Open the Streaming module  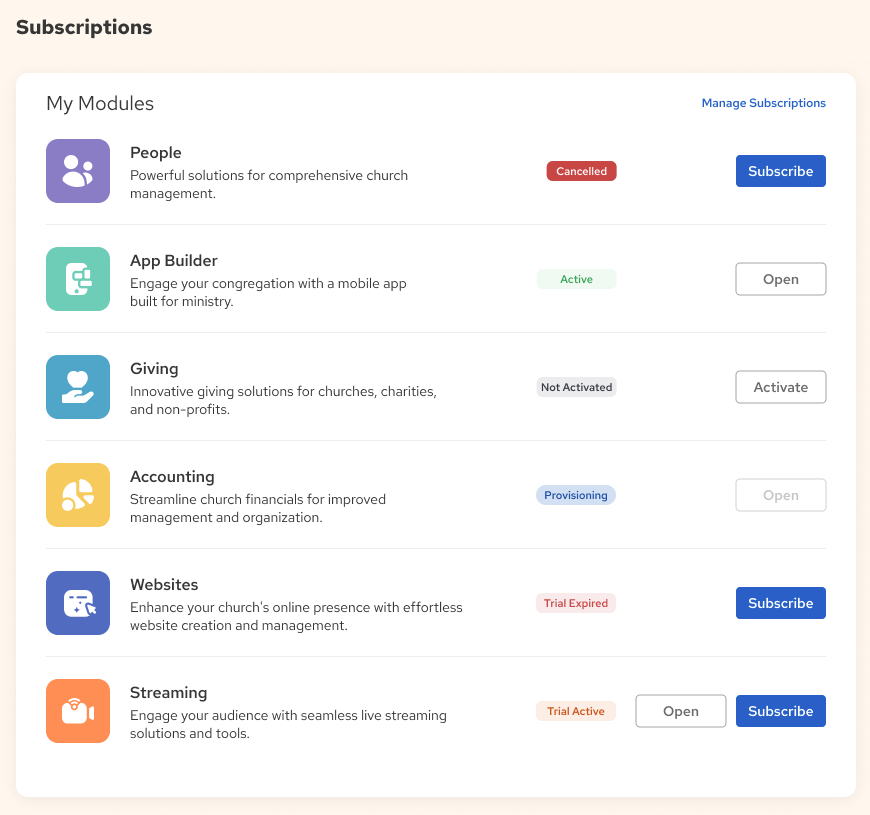tap(680, 710)
